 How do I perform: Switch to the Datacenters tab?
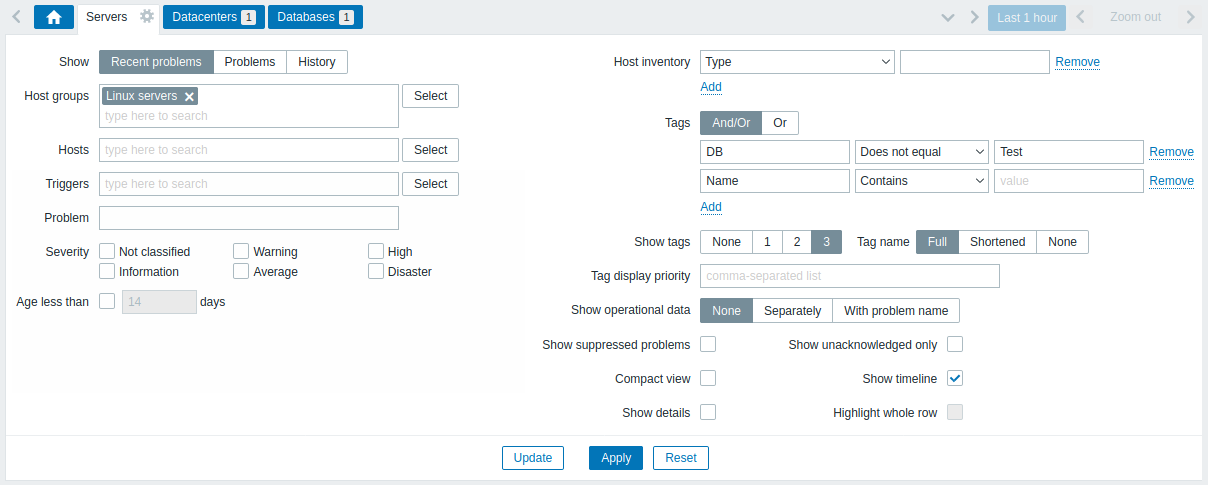pos(213,17)
